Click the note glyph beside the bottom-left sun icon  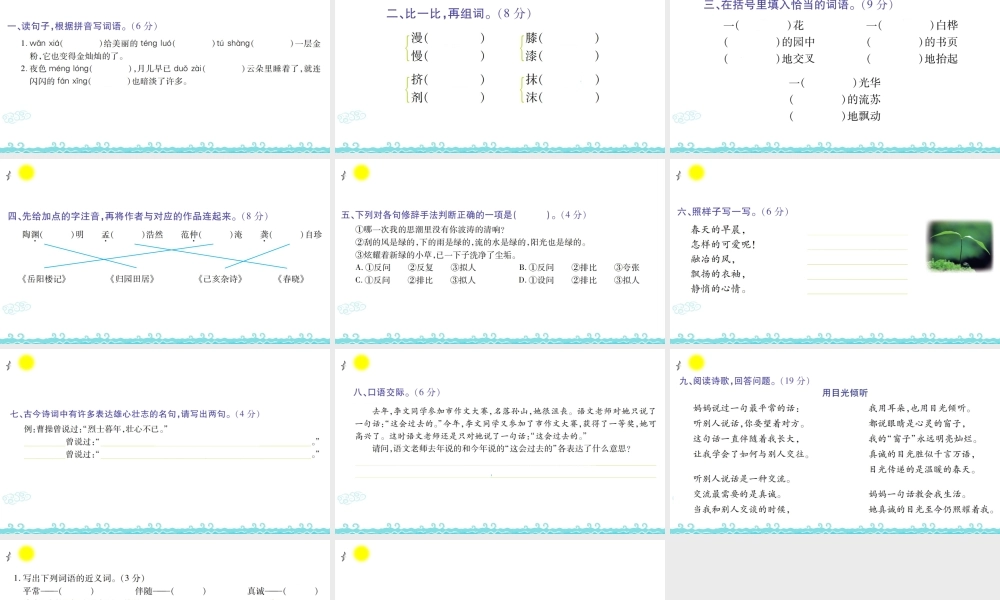pos(8,556)
